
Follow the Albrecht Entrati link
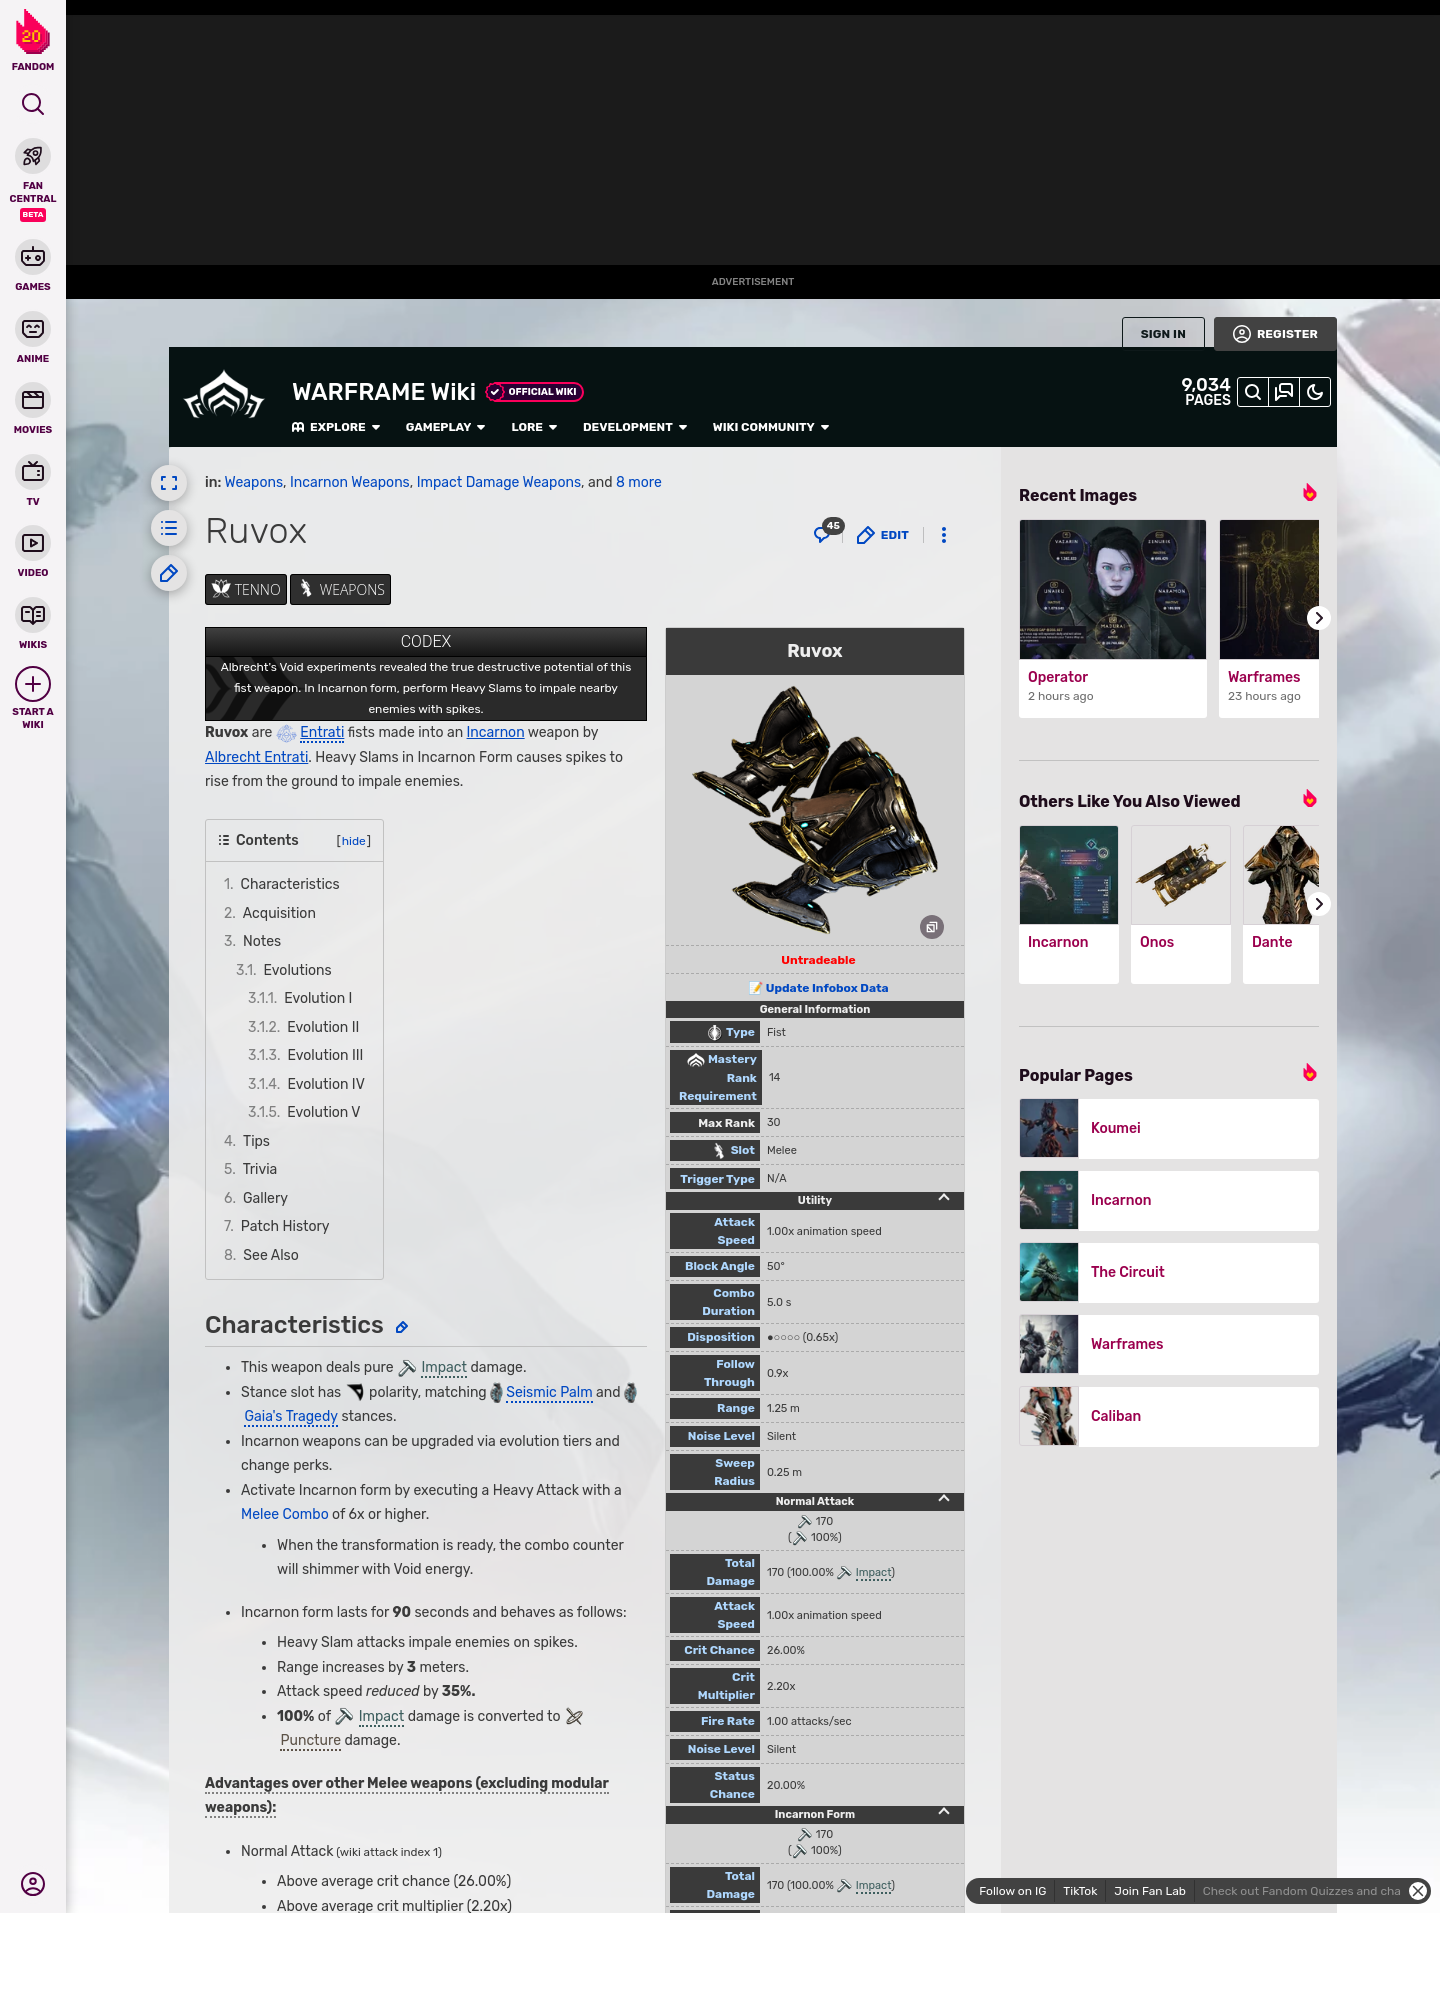click(257, 757)
